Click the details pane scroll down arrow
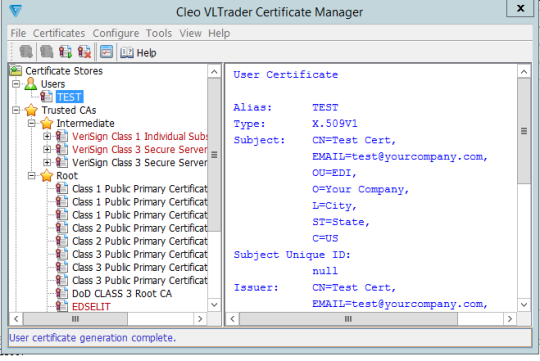 [524, 305]
